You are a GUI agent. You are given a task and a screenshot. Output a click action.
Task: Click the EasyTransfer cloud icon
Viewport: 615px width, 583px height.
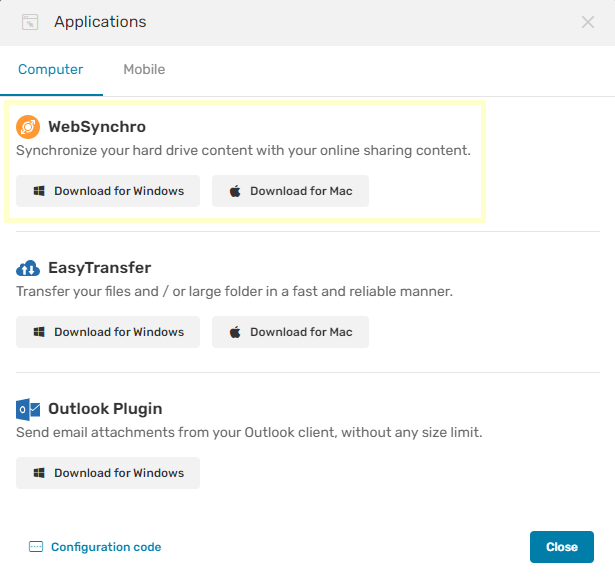tap(28, 268)
